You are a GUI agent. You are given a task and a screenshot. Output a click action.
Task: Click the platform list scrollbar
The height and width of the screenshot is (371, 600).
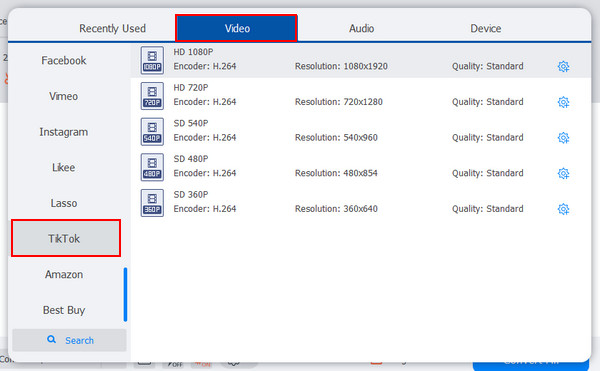tap(125, 295)
